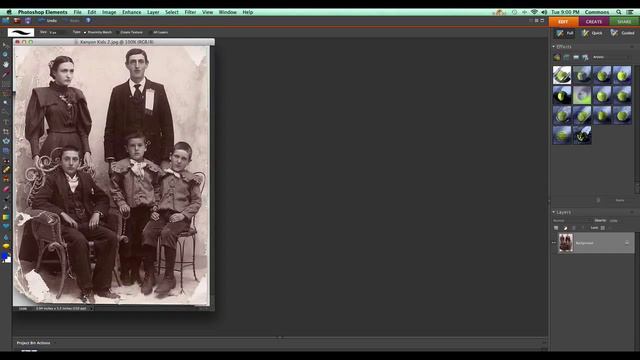The width and height of the screenshot is (640, 360).
Task: Open the volume icon in menu bar
Action: click(x=544, y=12)
